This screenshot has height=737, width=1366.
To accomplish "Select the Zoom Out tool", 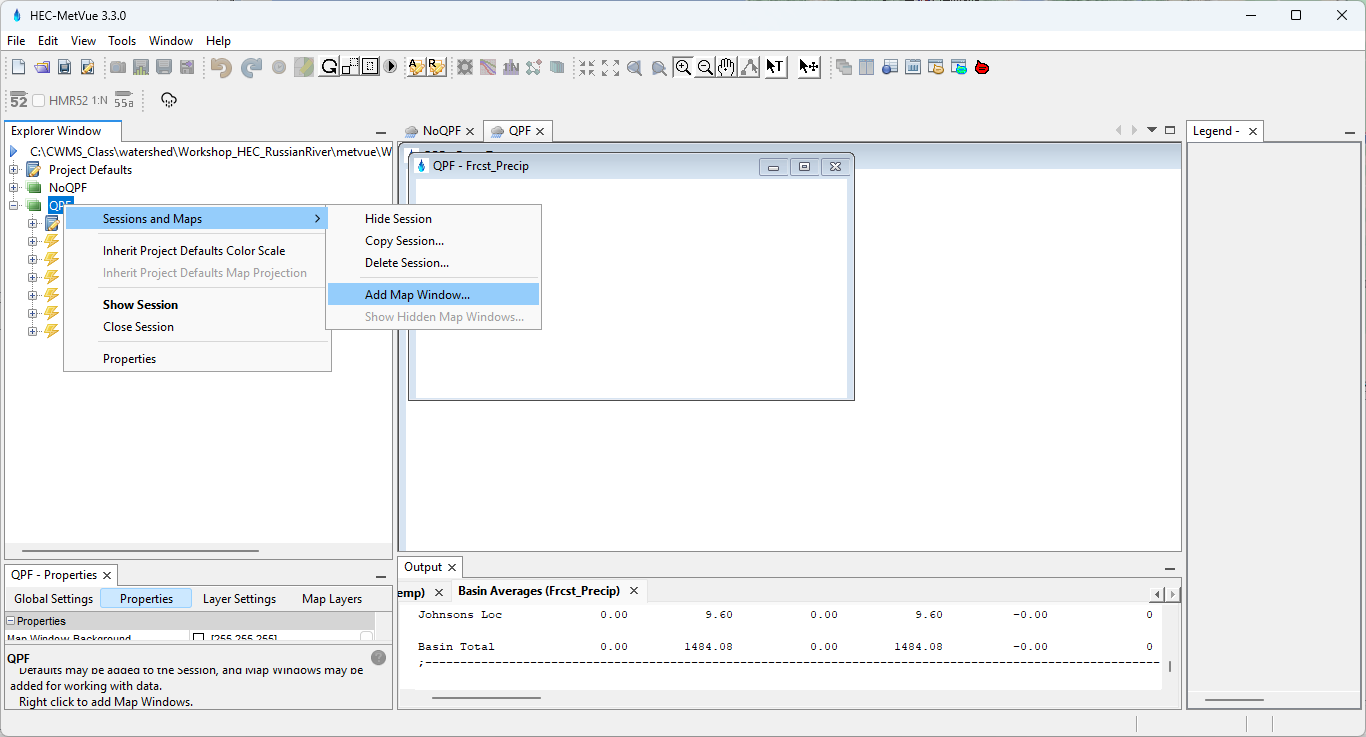I will coord(705,67).
